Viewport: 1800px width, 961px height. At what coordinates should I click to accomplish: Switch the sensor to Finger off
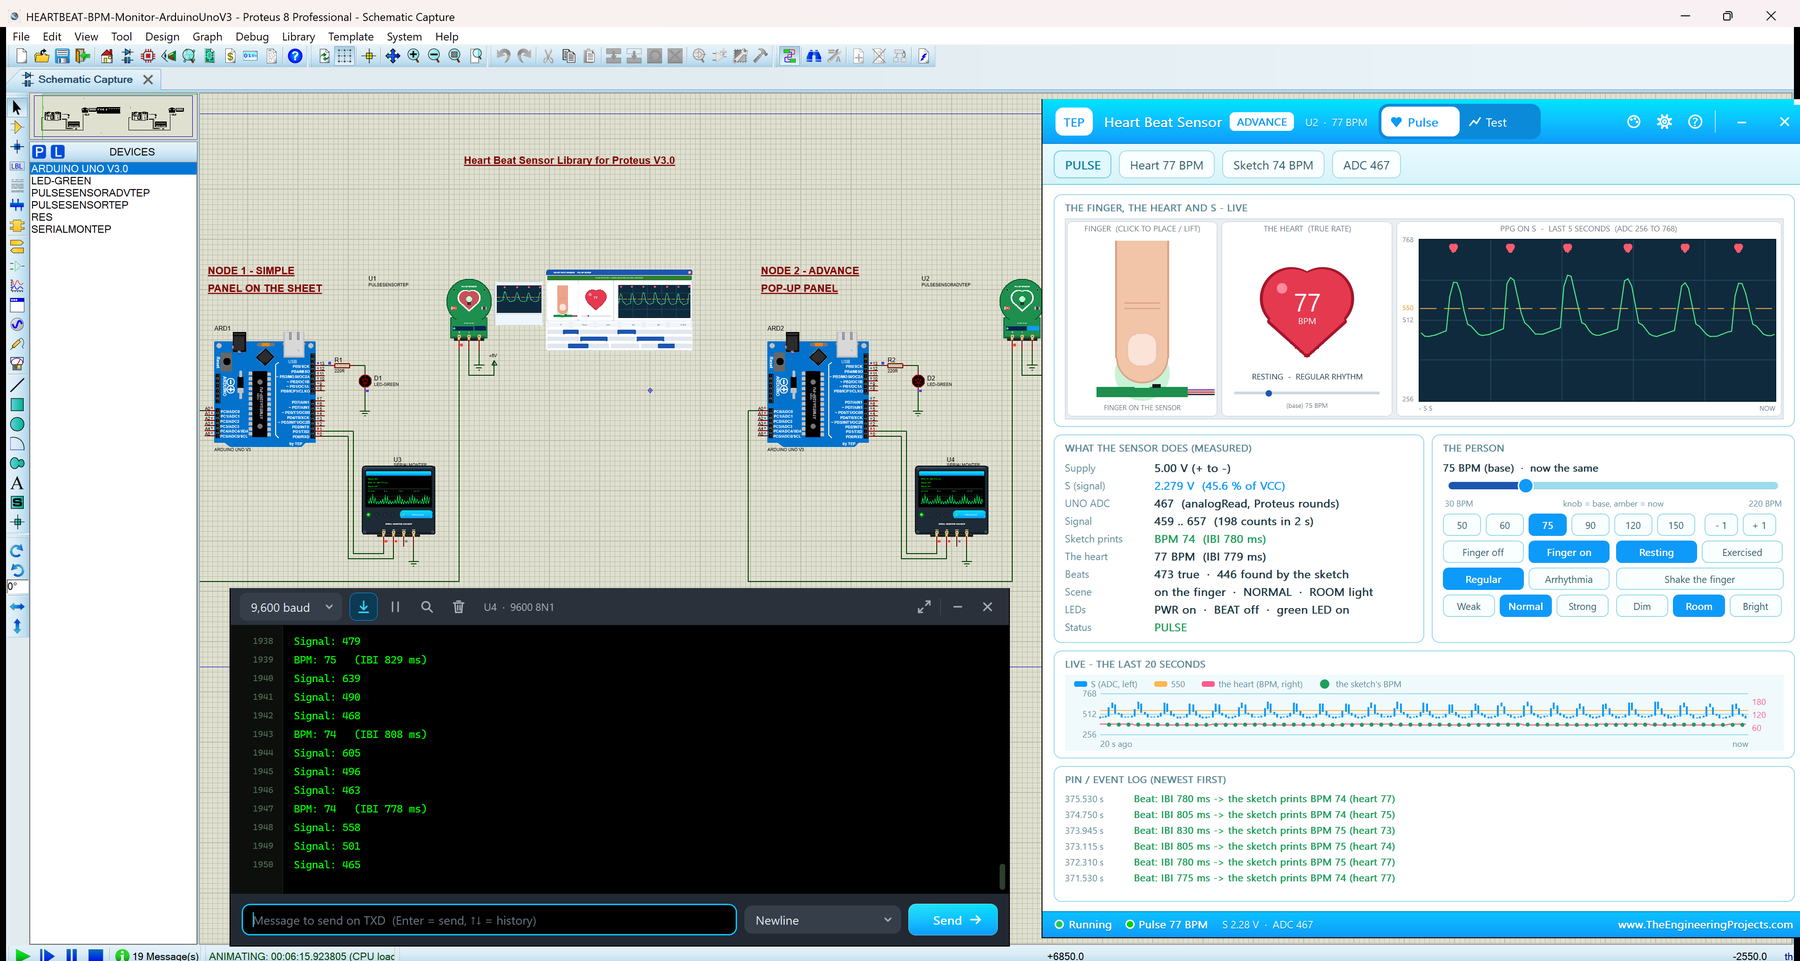1482,552
